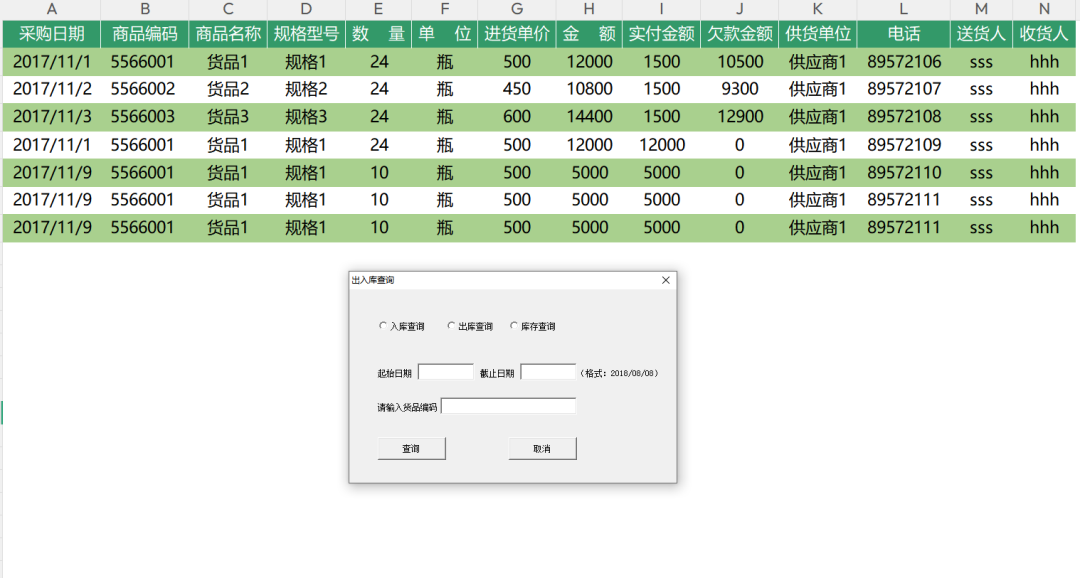Close the 出入库查询 dialog with X
This screenshot has width=1080, height=578.
pos(666,280)
